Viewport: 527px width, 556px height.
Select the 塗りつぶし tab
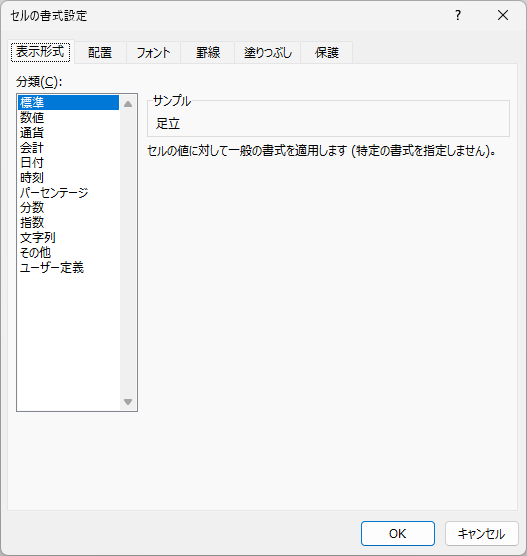(x=268, y=52)
